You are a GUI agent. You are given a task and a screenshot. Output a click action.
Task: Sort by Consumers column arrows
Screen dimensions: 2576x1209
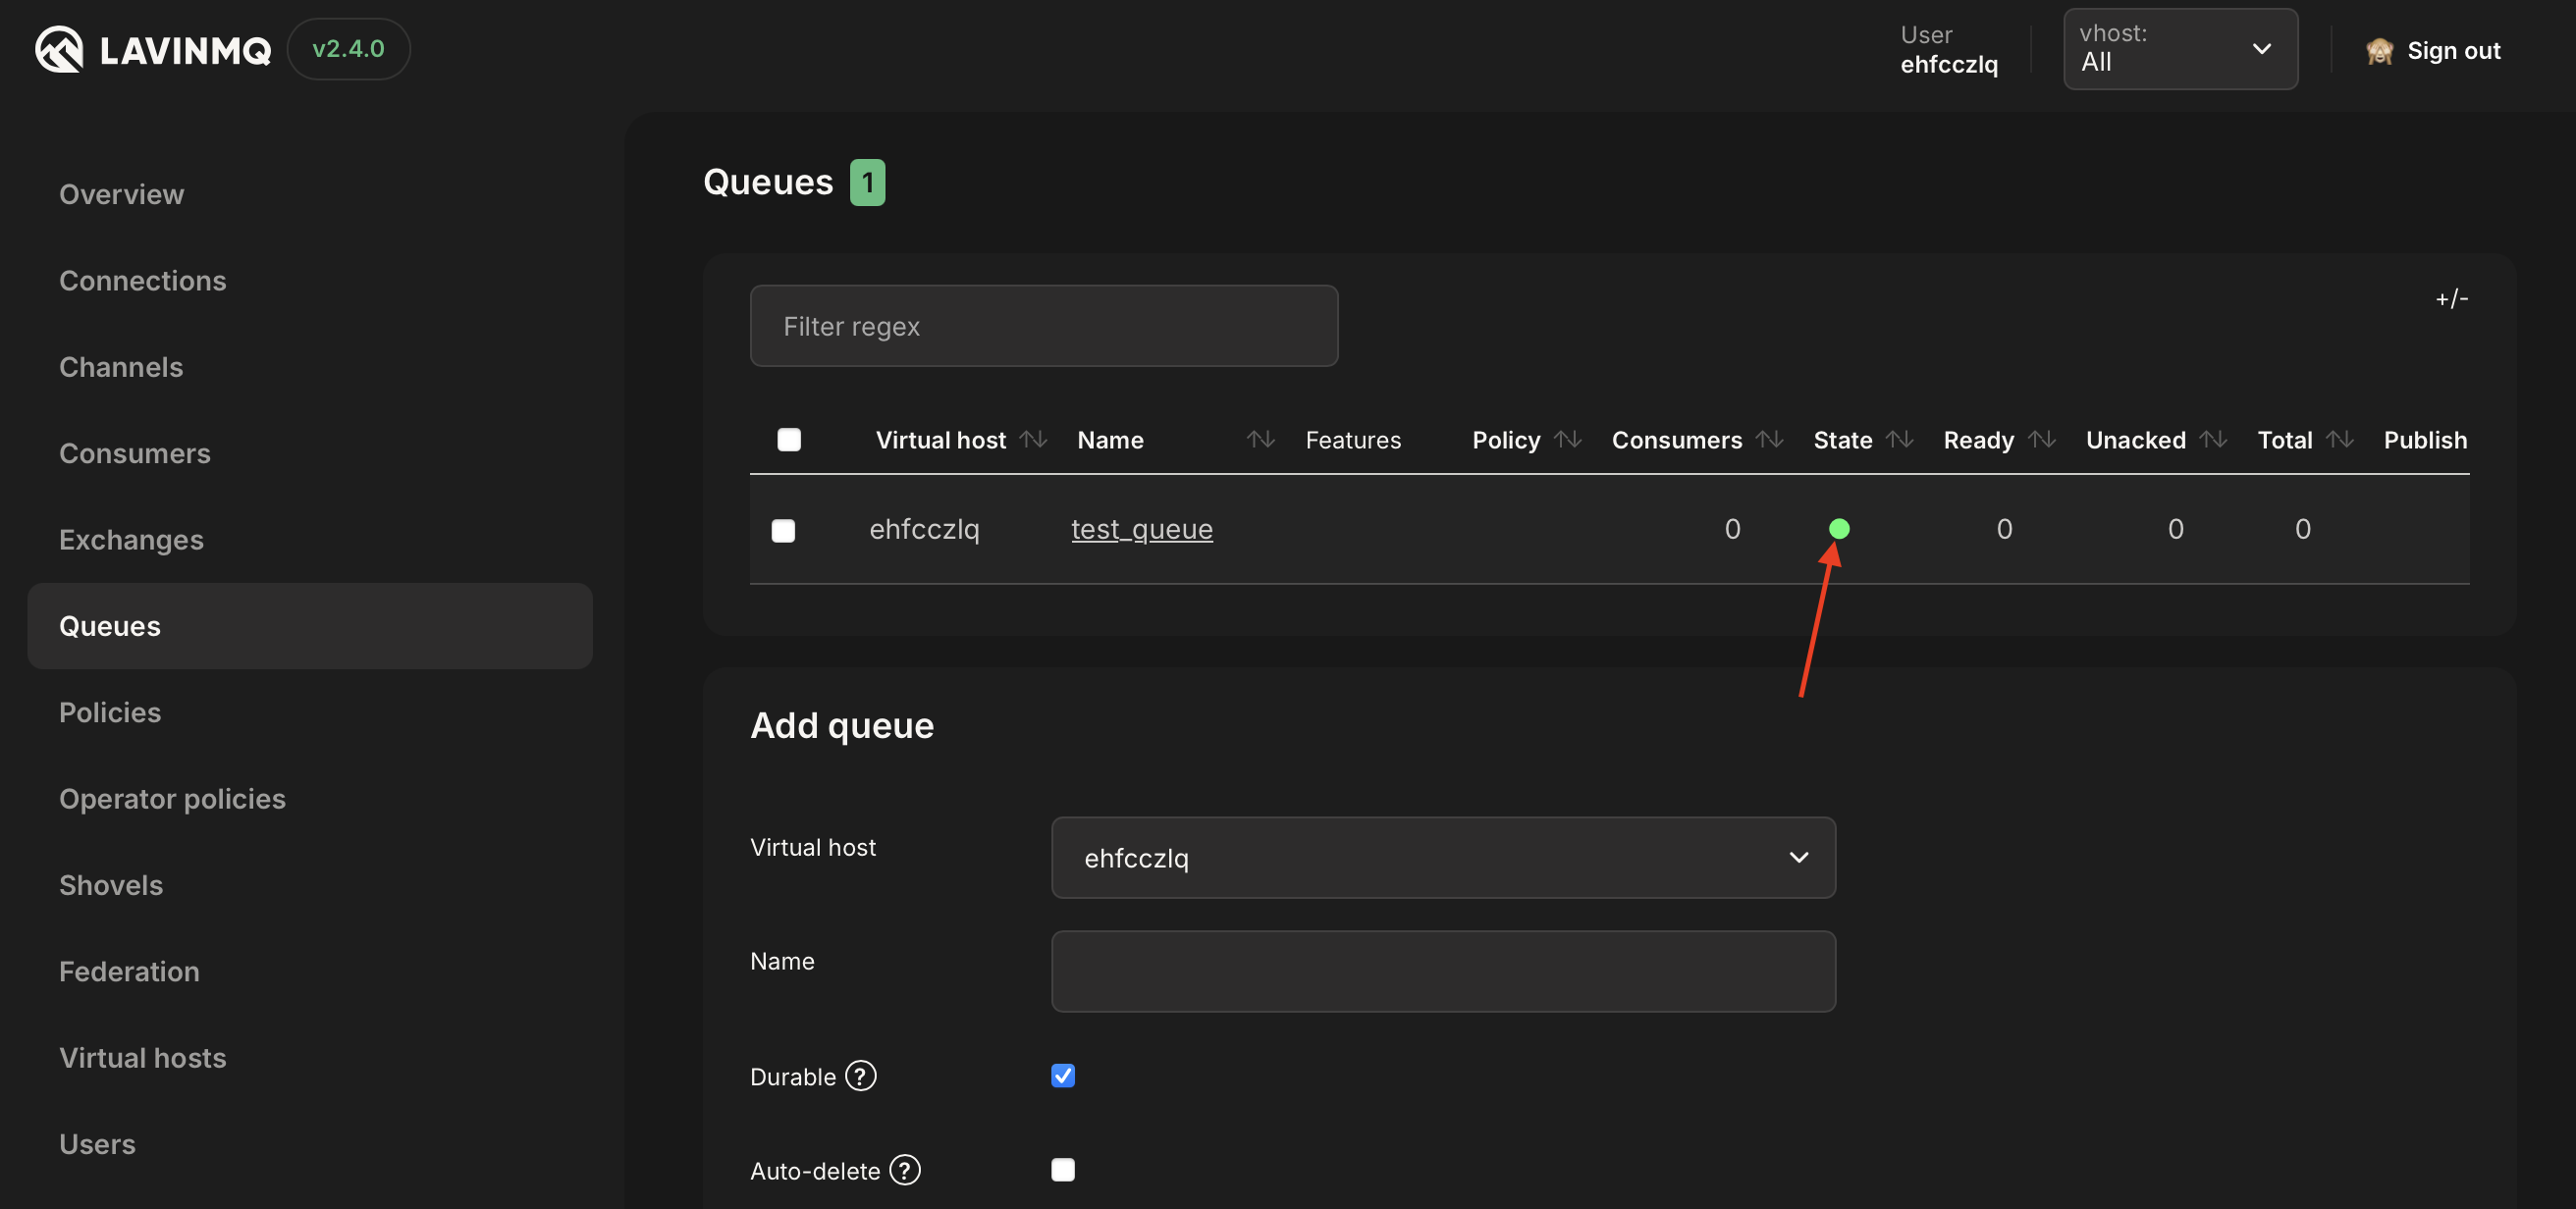pos(1770,440)
